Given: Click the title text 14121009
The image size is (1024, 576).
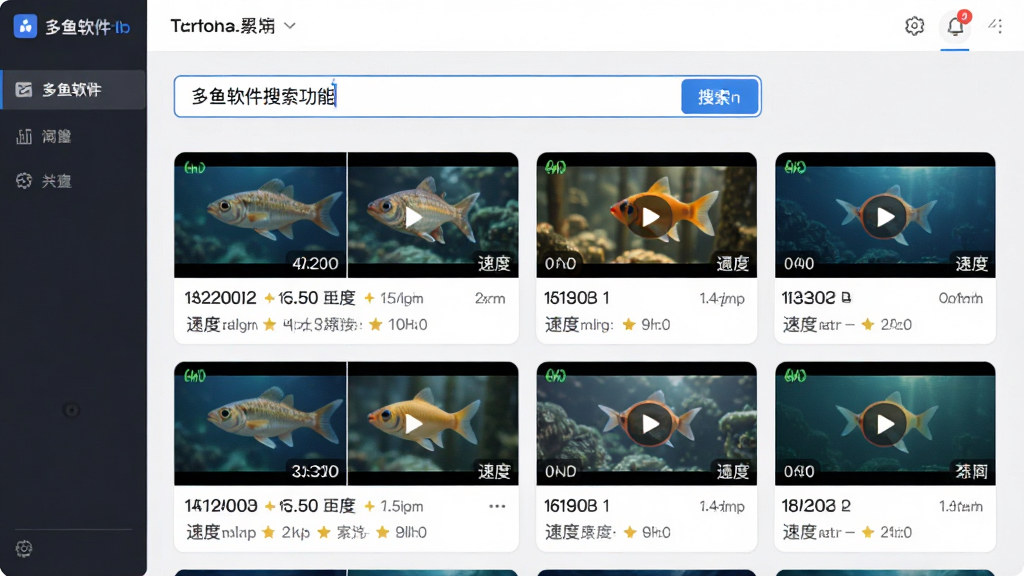Looking at the screenshot, I should (221, 506).
